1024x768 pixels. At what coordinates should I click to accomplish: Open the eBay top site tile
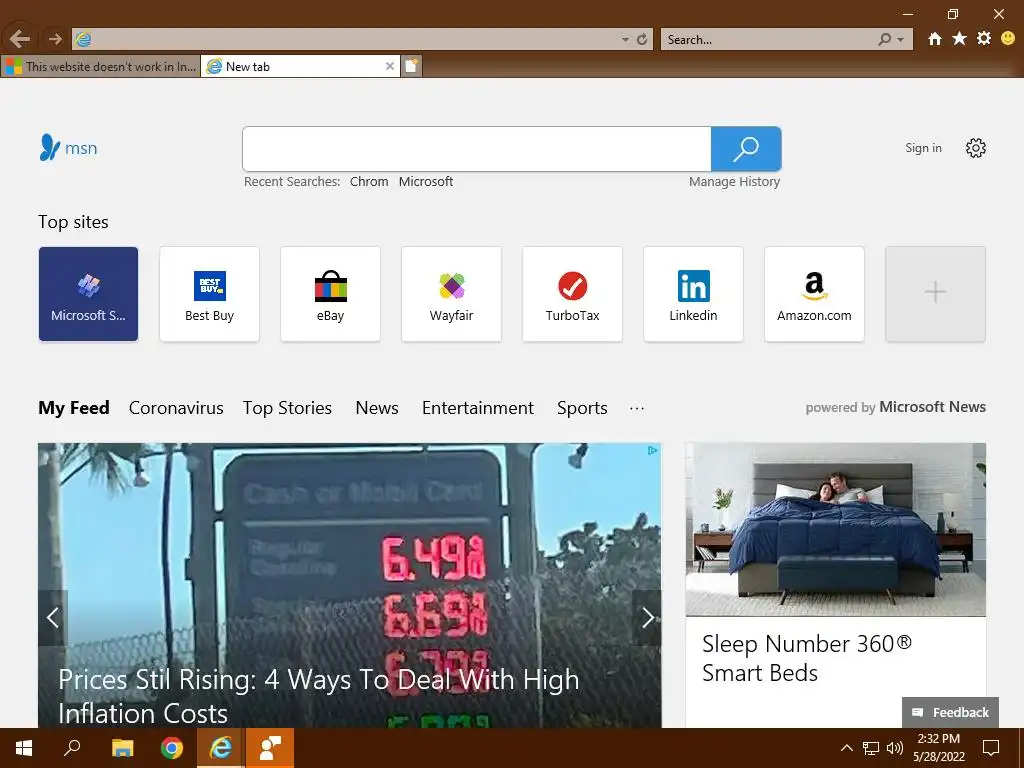[x=330, y=294]
